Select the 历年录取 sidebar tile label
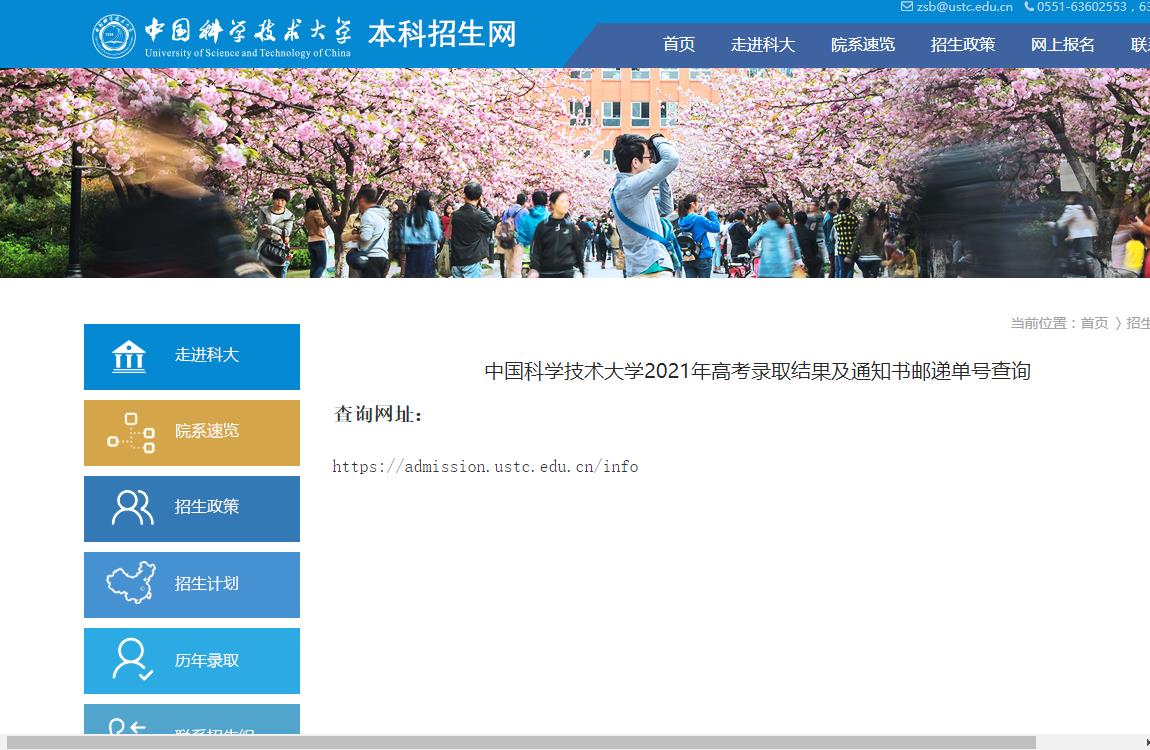Image resolution: width=1150 pixels, height=750 pixels. (207, 661)
